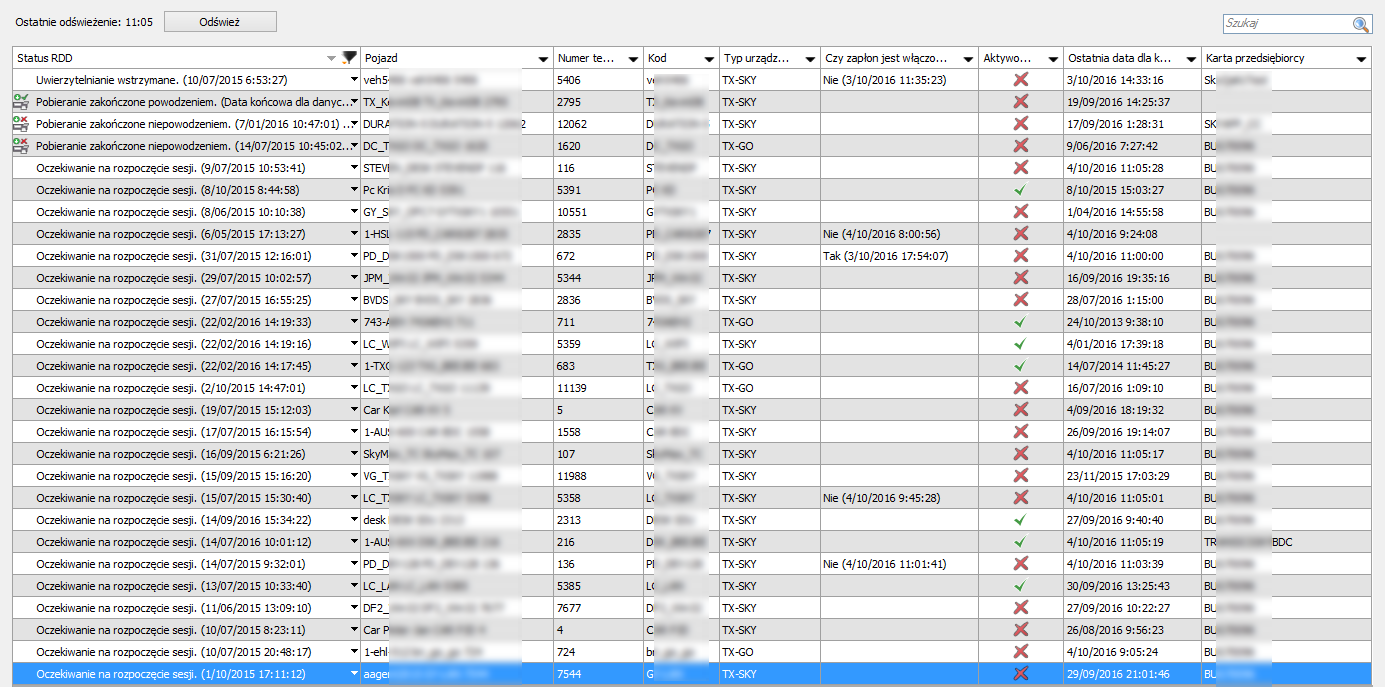Click the failed download icon in row 1620

pos(20,146)
